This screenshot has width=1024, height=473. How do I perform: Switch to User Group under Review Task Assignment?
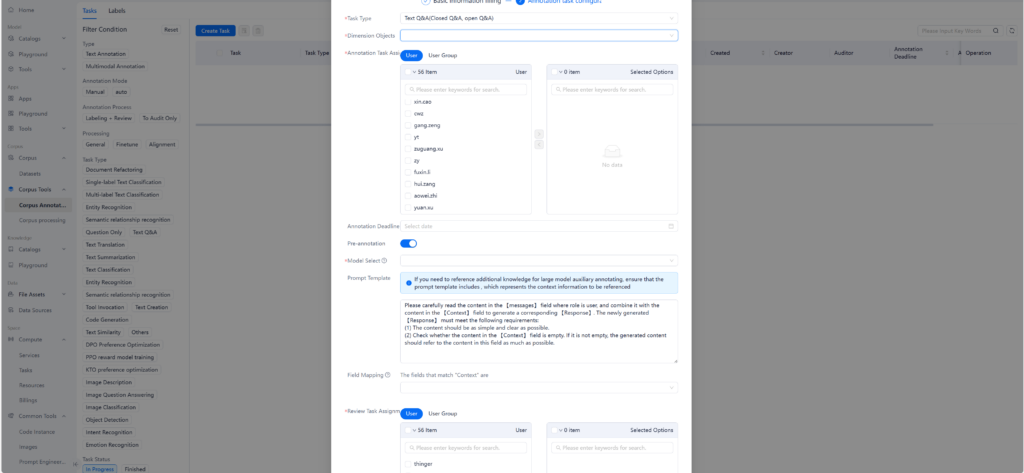[x=442, y=413]
